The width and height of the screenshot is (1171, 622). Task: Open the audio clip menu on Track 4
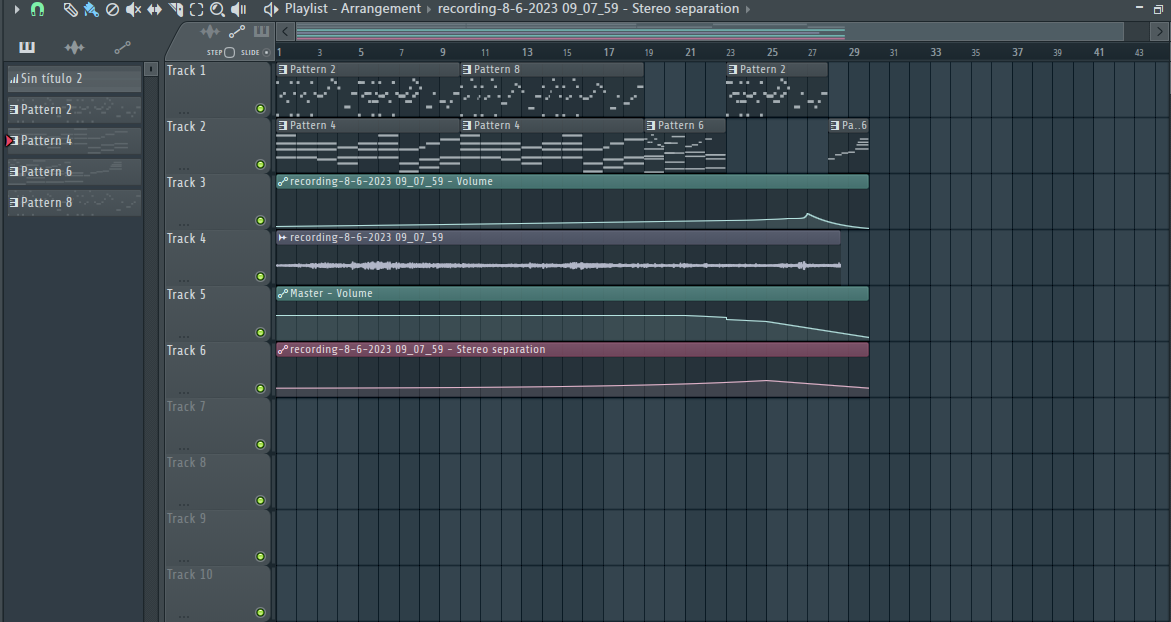coord(282,237)
